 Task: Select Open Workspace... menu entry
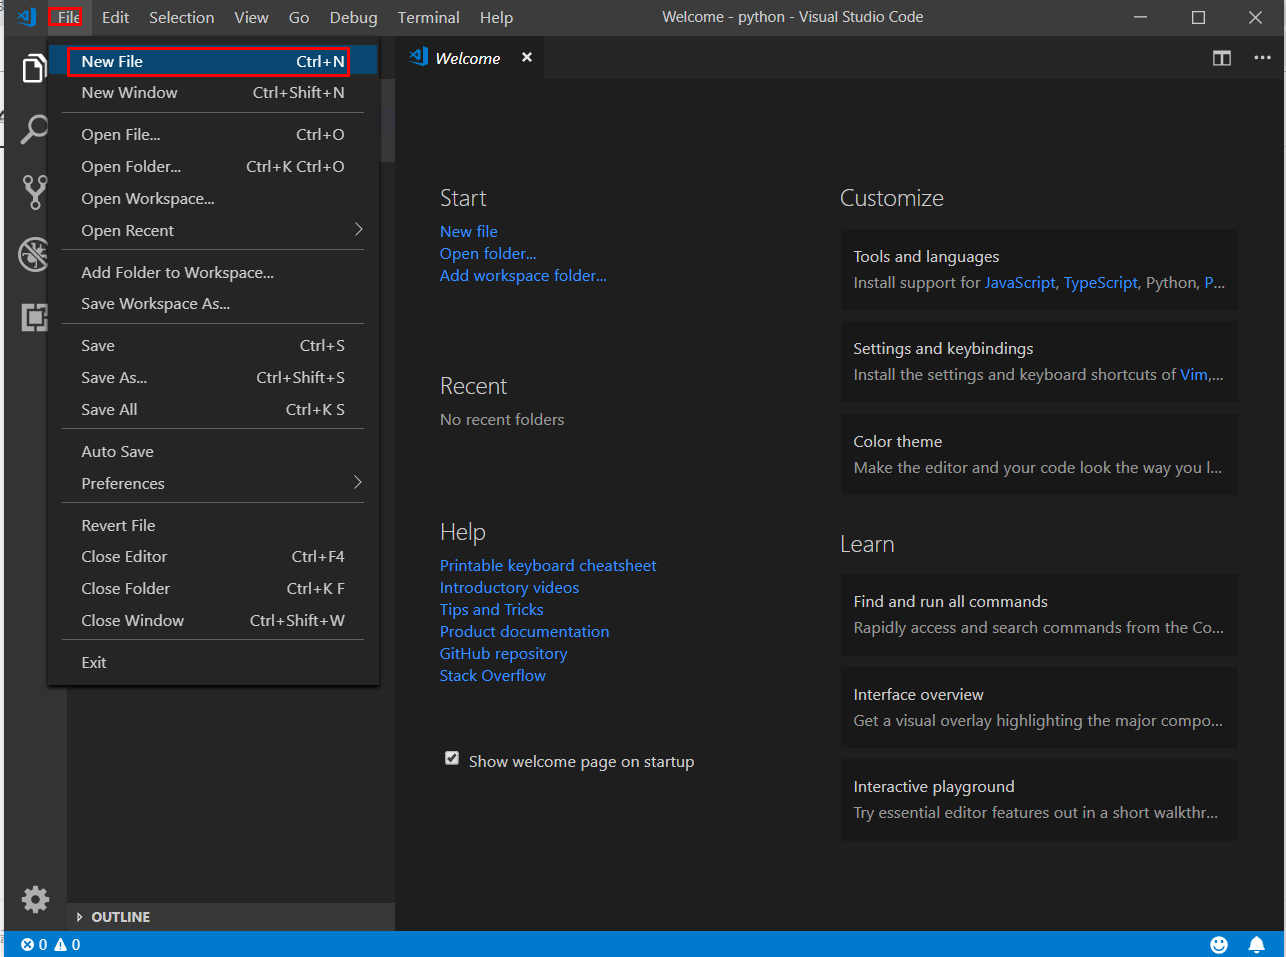point(213,198)
